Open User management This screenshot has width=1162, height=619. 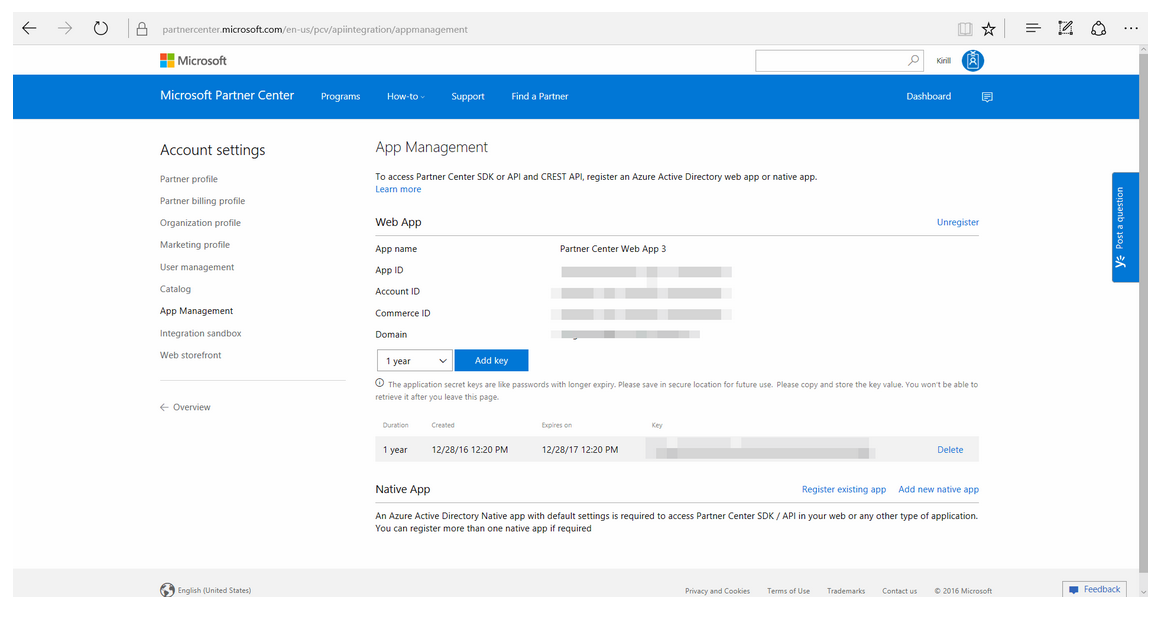pos(197,267)
